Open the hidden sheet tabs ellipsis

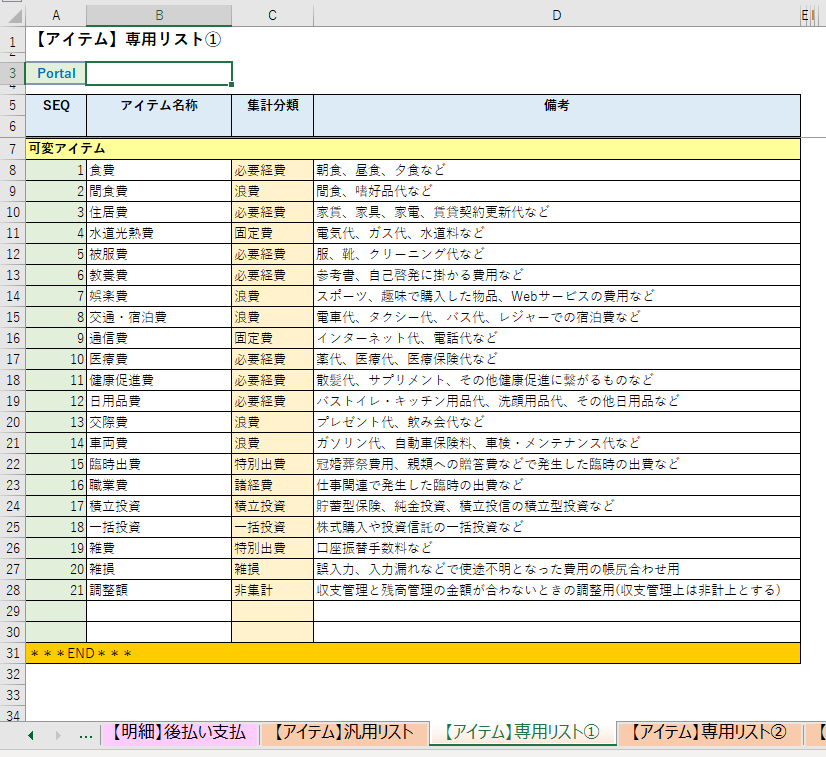pyautogui.click(x=85, y=735)
